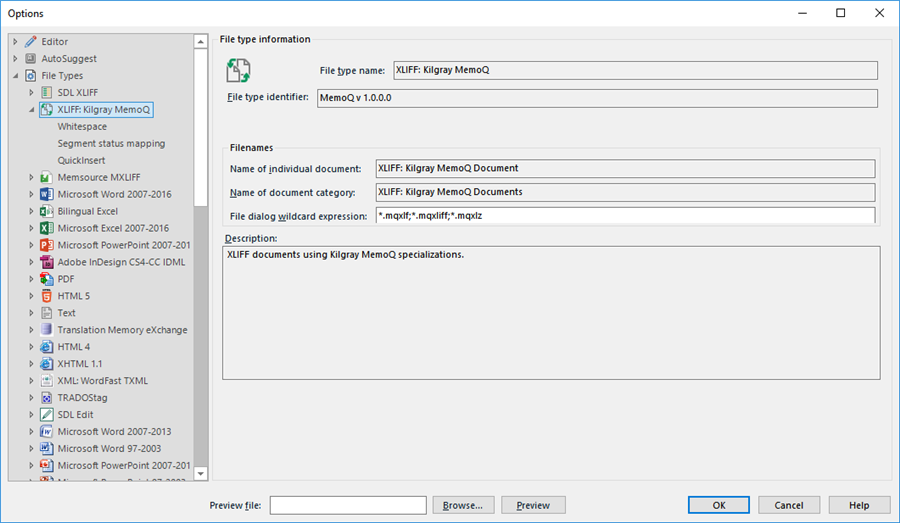The width and height of the screenshot is (900, 523).
Task: Select the Whitespace settings page
Action: click(x=82, y=126)
